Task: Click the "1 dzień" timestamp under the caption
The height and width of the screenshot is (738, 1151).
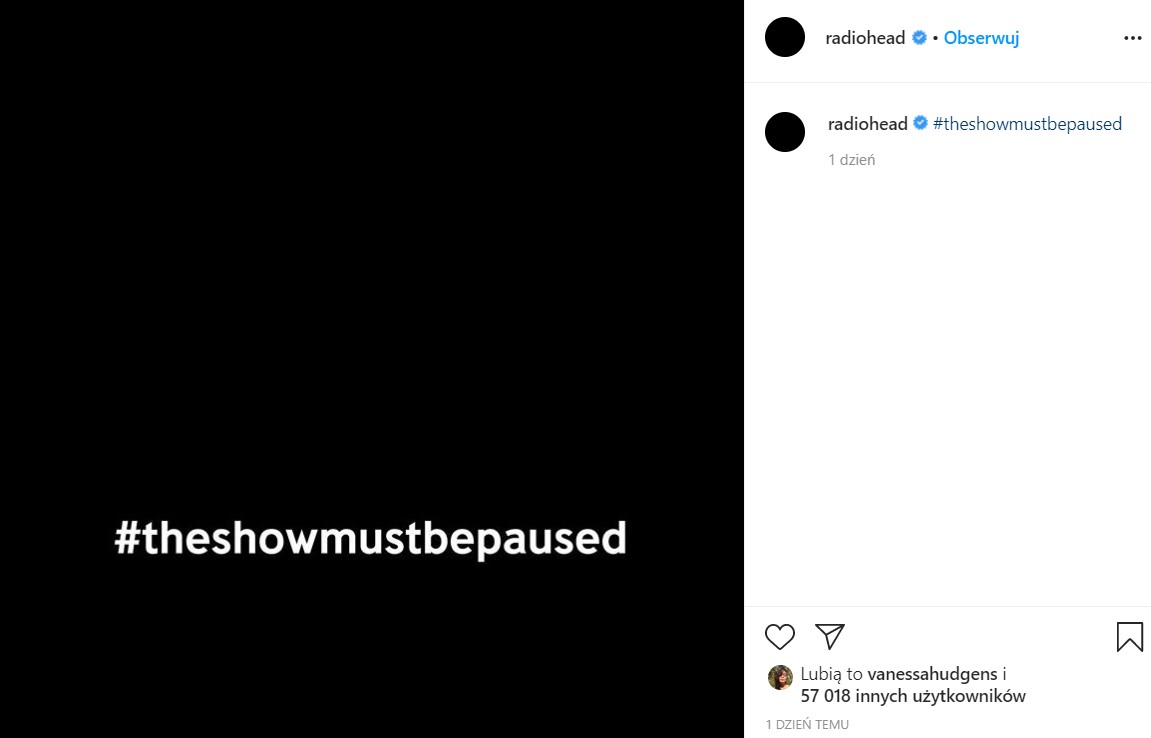Action: coord(851,160)
